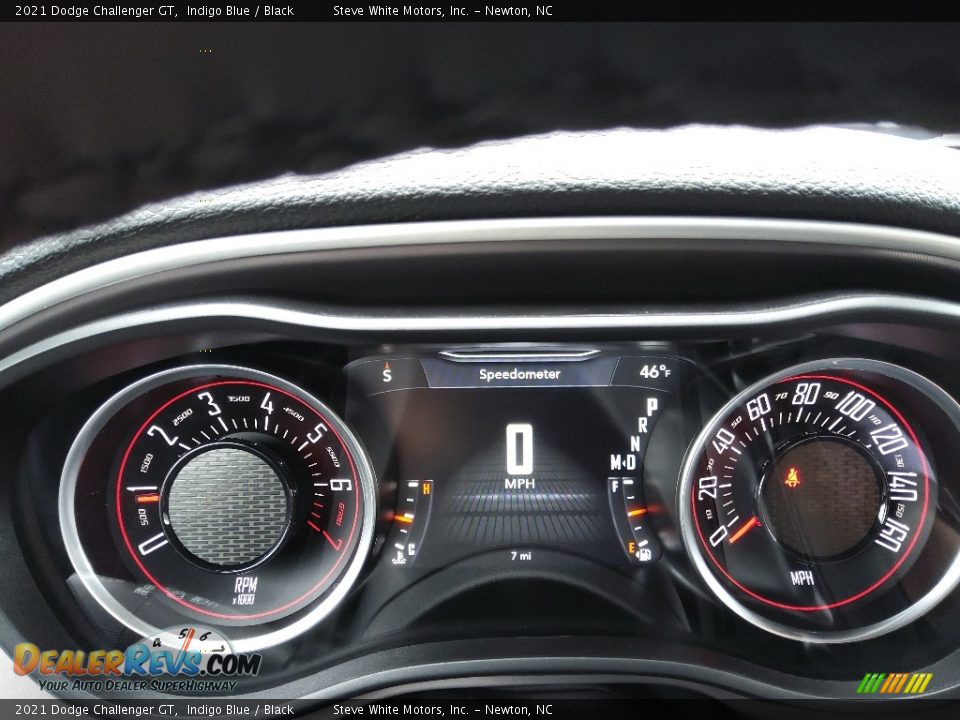Click the speedometer center mesh cap
The image size is (960, 720).
point(821,498)
